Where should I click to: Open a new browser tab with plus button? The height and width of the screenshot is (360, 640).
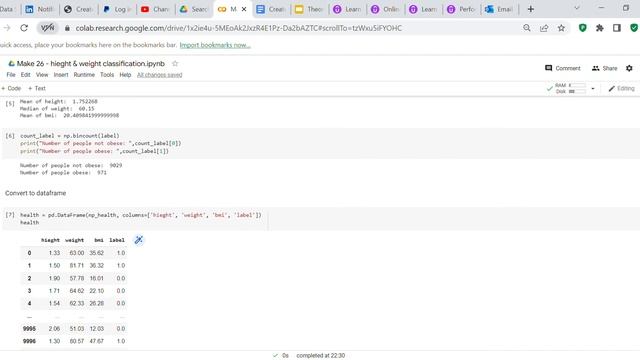pos(531,9)
